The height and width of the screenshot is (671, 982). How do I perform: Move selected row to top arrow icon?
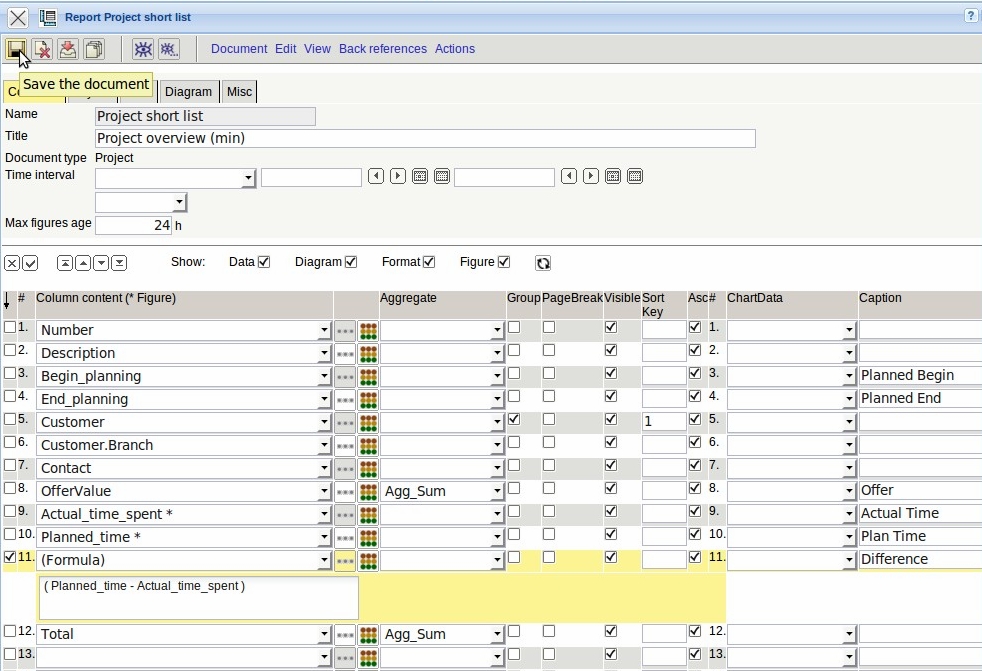coord(65,263)
